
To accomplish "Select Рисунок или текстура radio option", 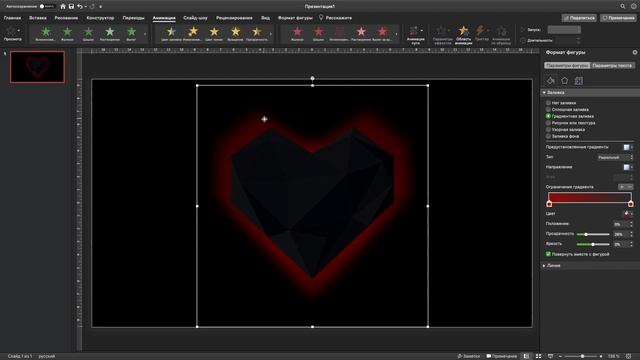I will (548, 123).
